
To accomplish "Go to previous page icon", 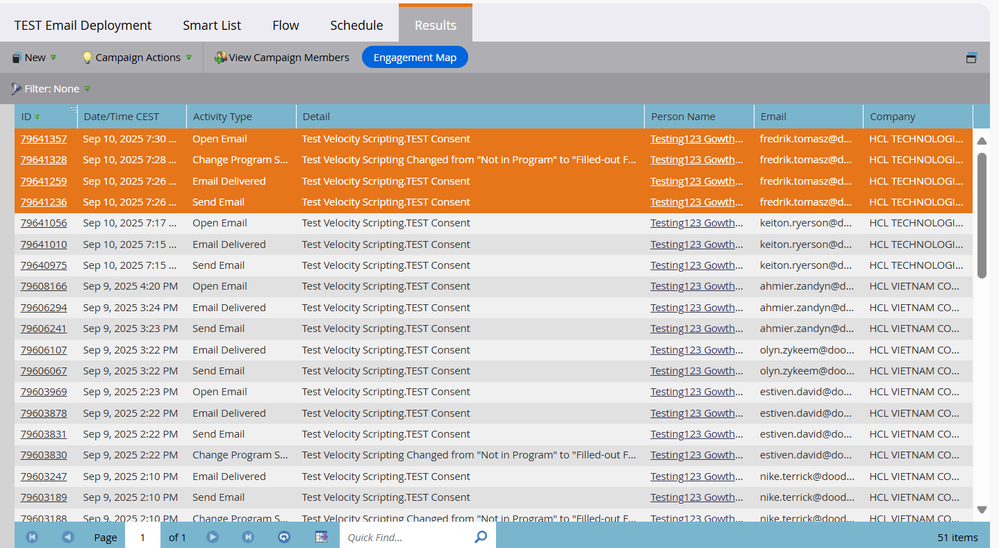I will pos(68,537).
